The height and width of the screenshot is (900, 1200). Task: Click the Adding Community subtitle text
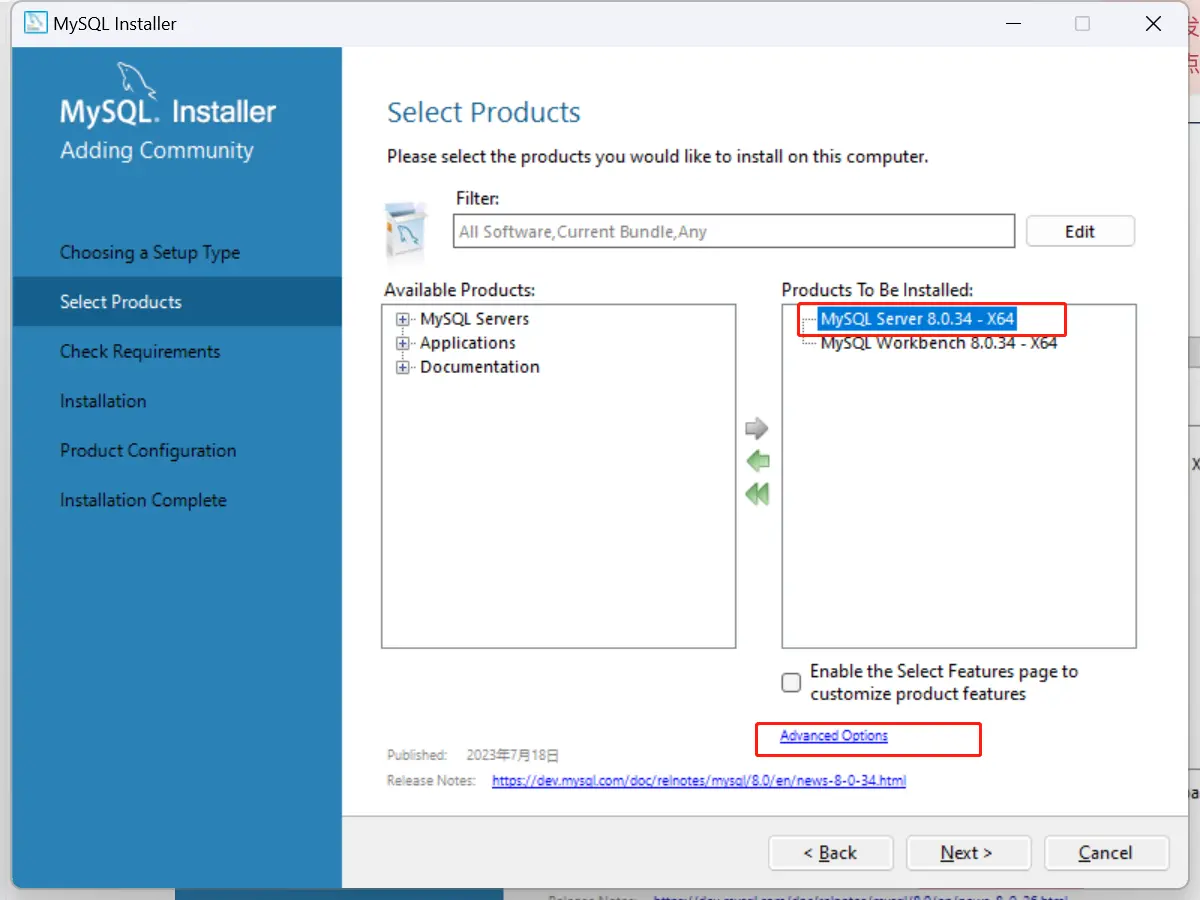tap(157, 150)
